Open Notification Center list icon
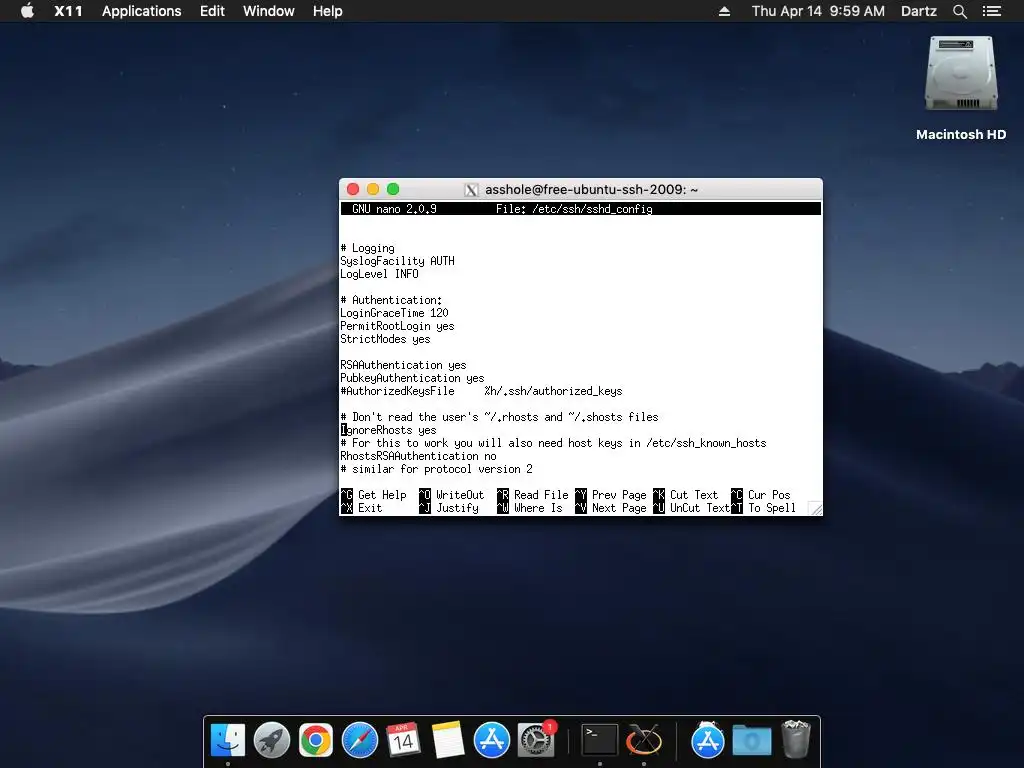Screen dimensions: 1024x768 (x=991, y=11)
